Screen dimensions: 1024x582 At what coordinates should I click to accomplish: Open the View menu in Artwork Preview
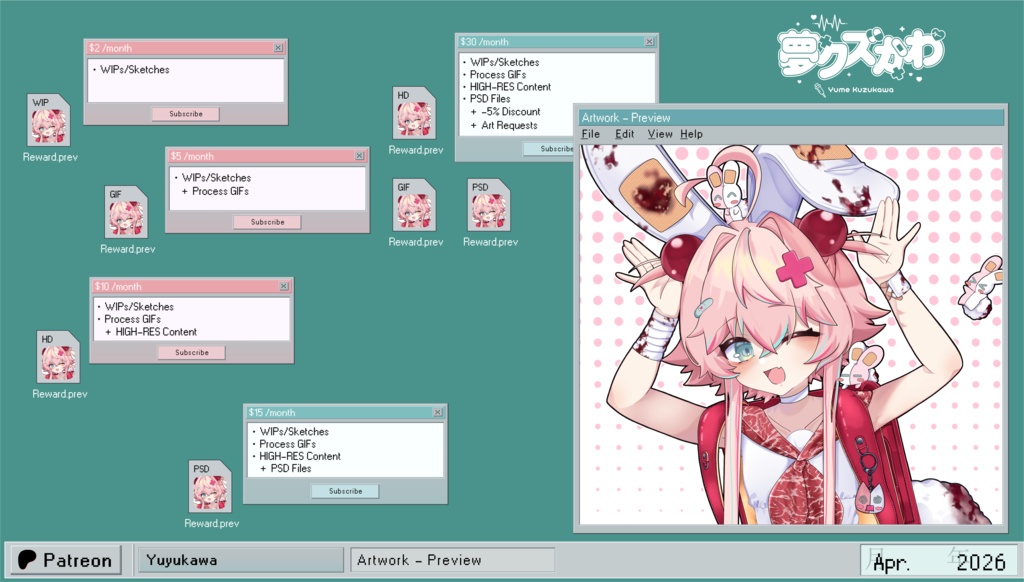coord(660,134)
